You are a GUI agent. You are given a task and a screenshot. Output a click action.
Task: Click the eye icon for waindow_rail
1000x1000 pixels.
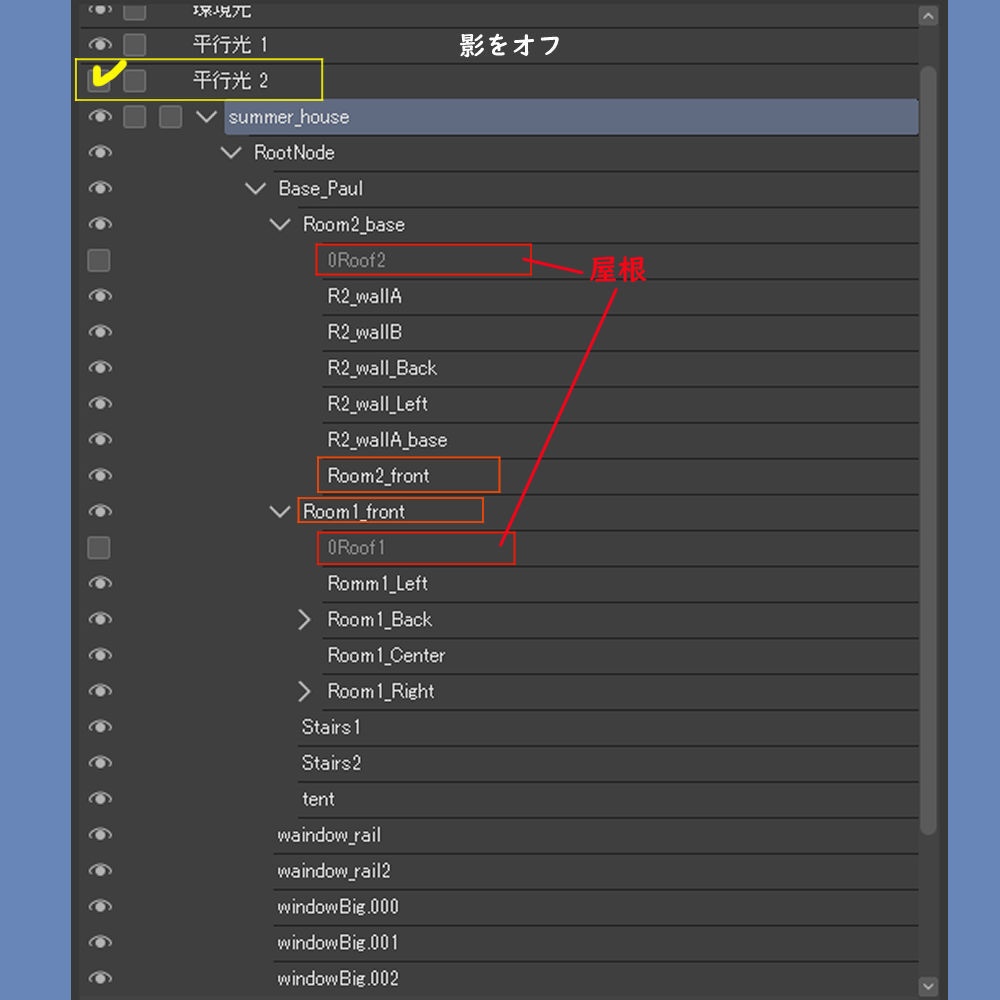[99, 835]
